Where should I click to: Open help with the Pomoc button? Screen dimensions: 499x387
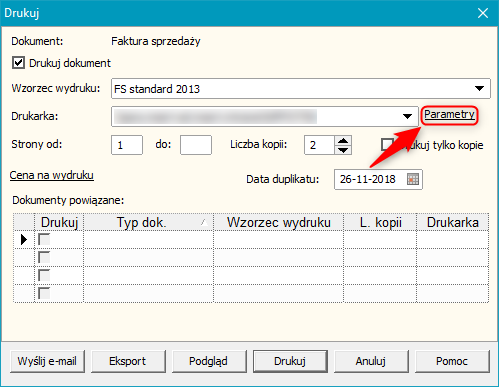pos(452,361)
